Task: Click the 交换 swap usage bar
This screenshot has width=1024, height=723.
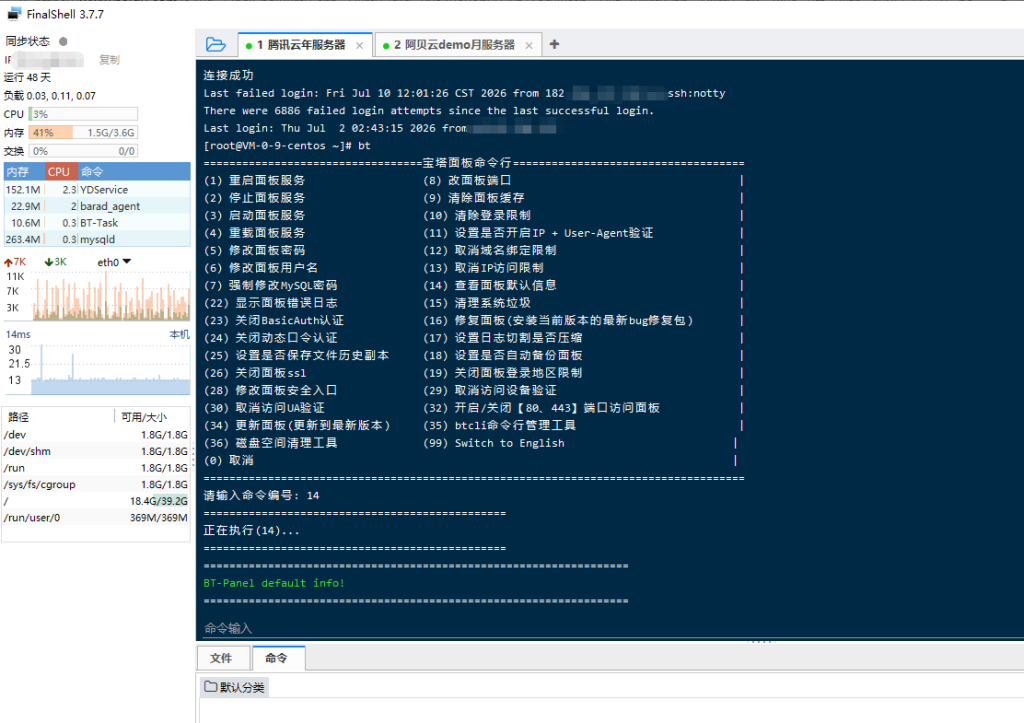Action: pyautogui.click(x=83, y=151)
